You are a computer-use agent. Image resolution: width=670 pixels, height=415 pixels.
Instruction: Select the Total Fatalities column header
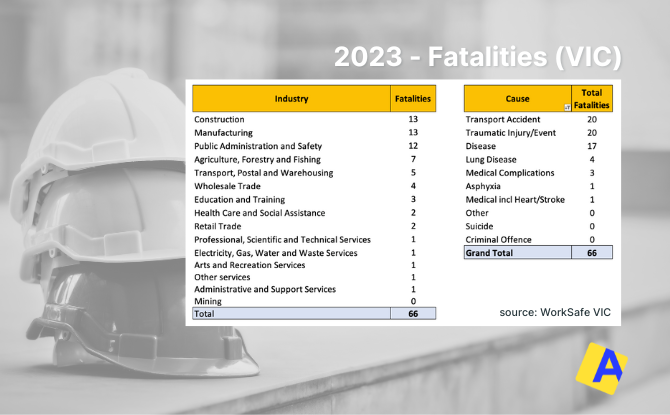coord(592,99)
